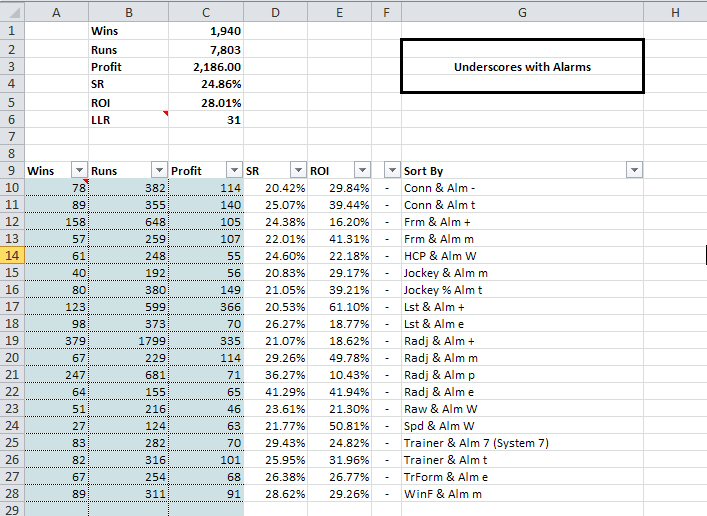The image size is (707, 516).
Task: Open the ROI column filter dropdown
Action: pyautogui.click(x=362, y=171)
